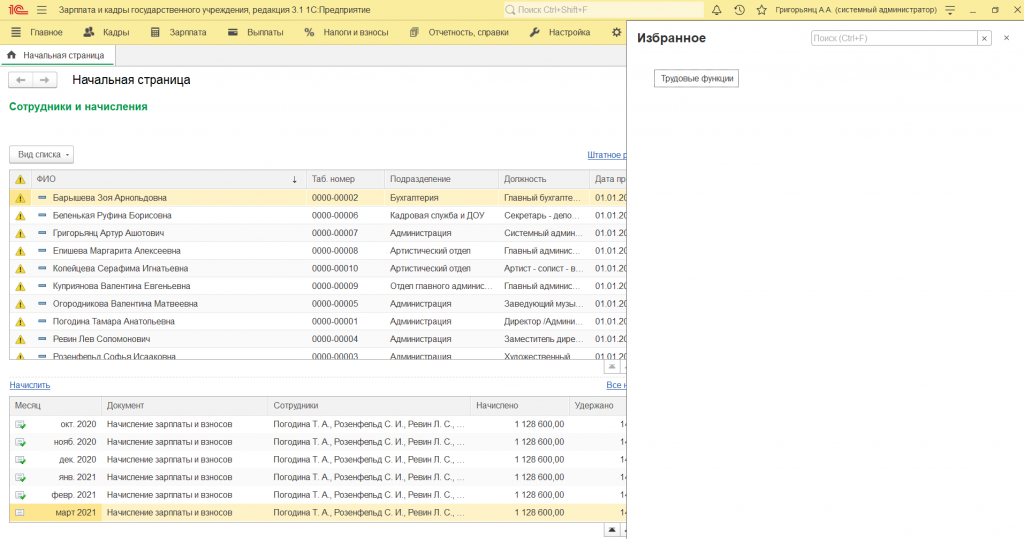Click the warning icon for Погодина Тамара Анатольевна
Viewport: 1024px width, 539px height.
pyautogui.click(x=20, y=321)
